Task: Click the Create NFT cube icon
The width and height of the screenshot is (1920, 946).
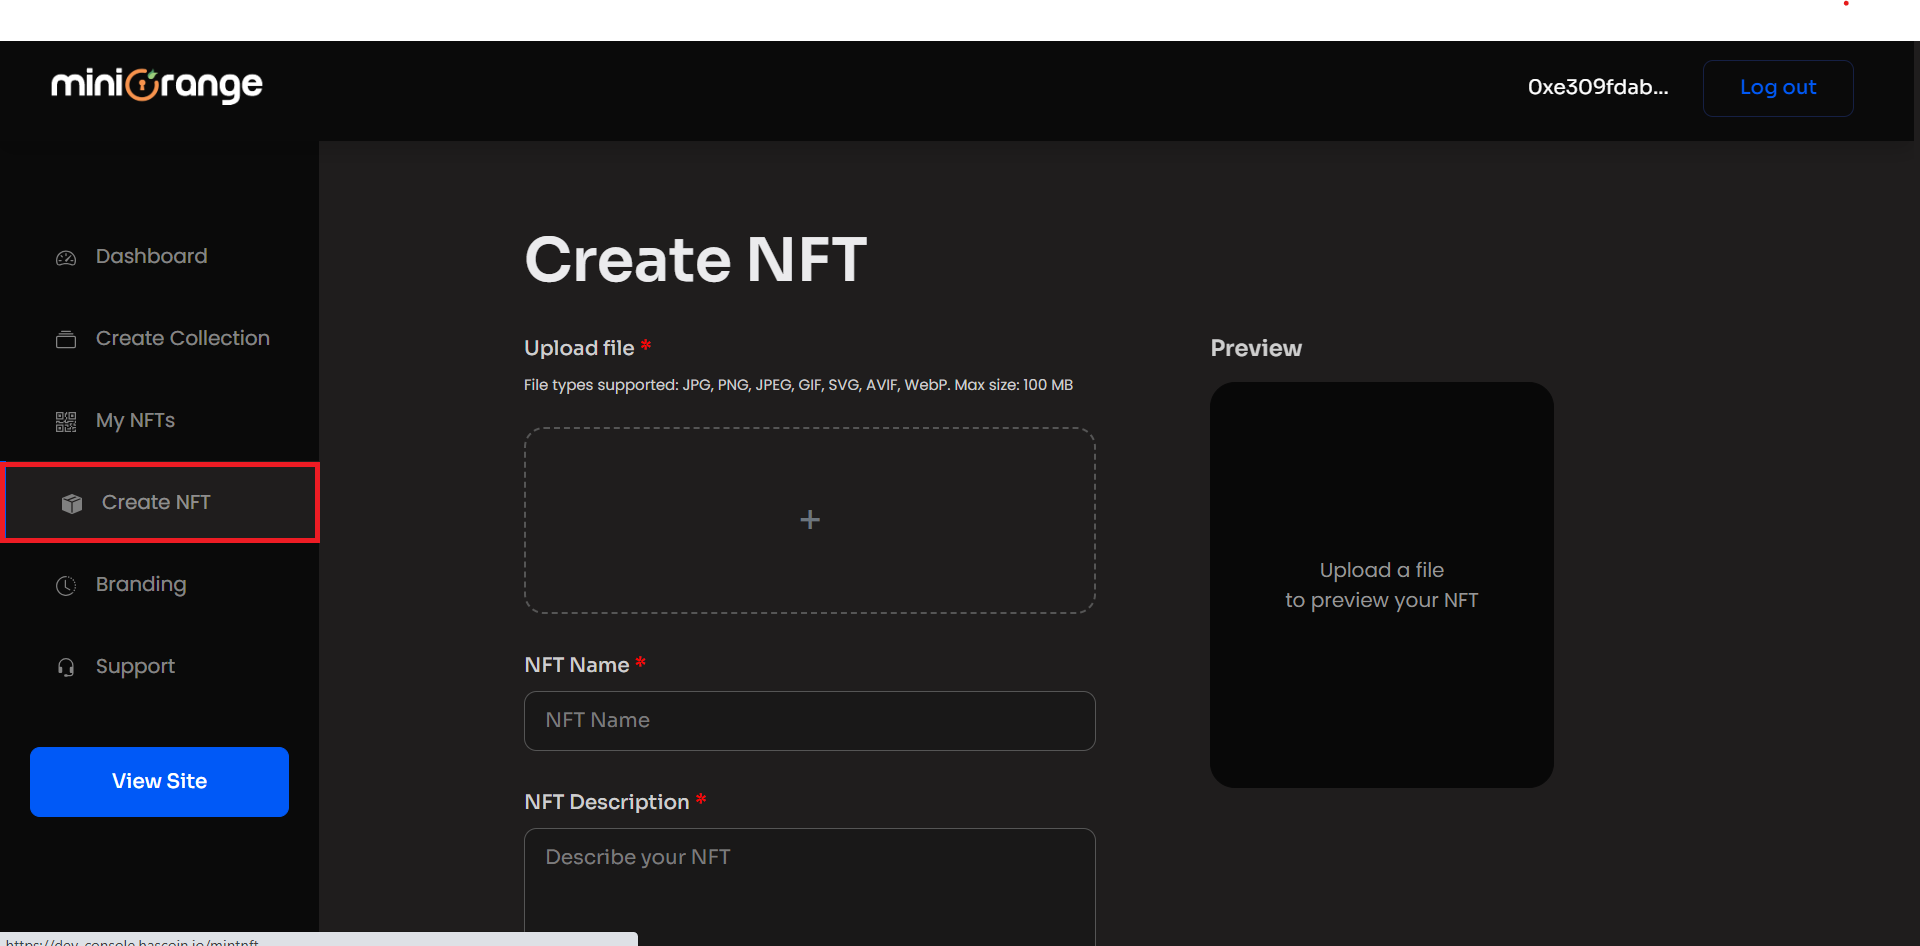Action: [72, 503]
